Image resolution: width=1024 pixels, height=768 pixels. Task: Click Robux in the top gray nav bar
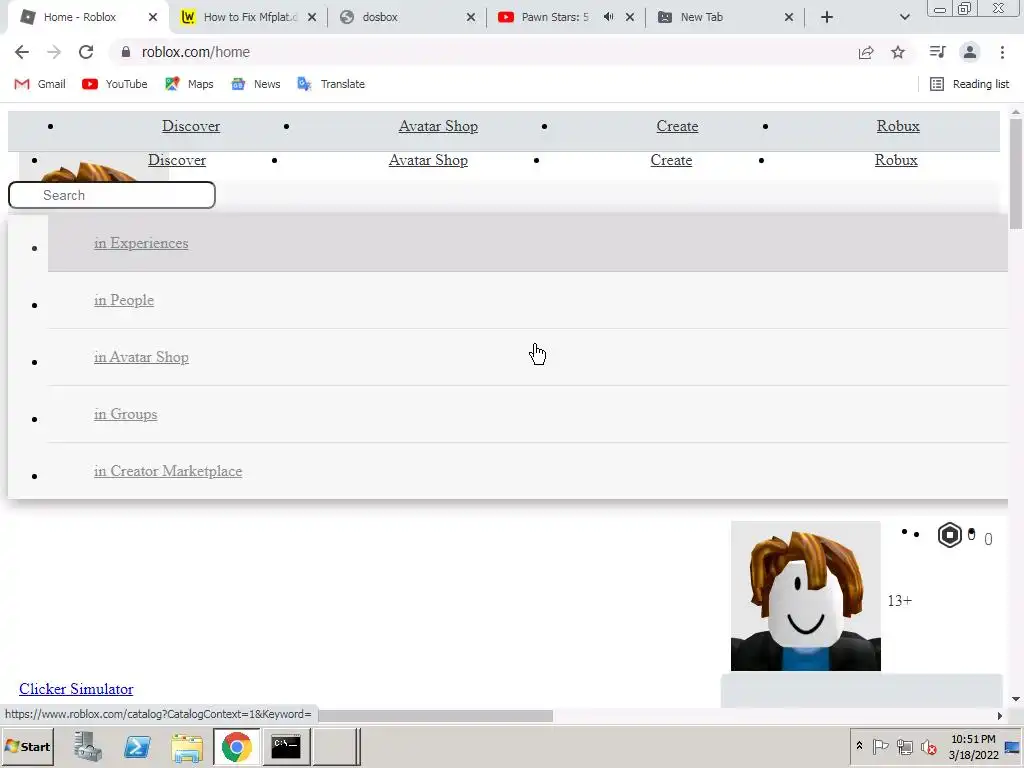(898, 126)
